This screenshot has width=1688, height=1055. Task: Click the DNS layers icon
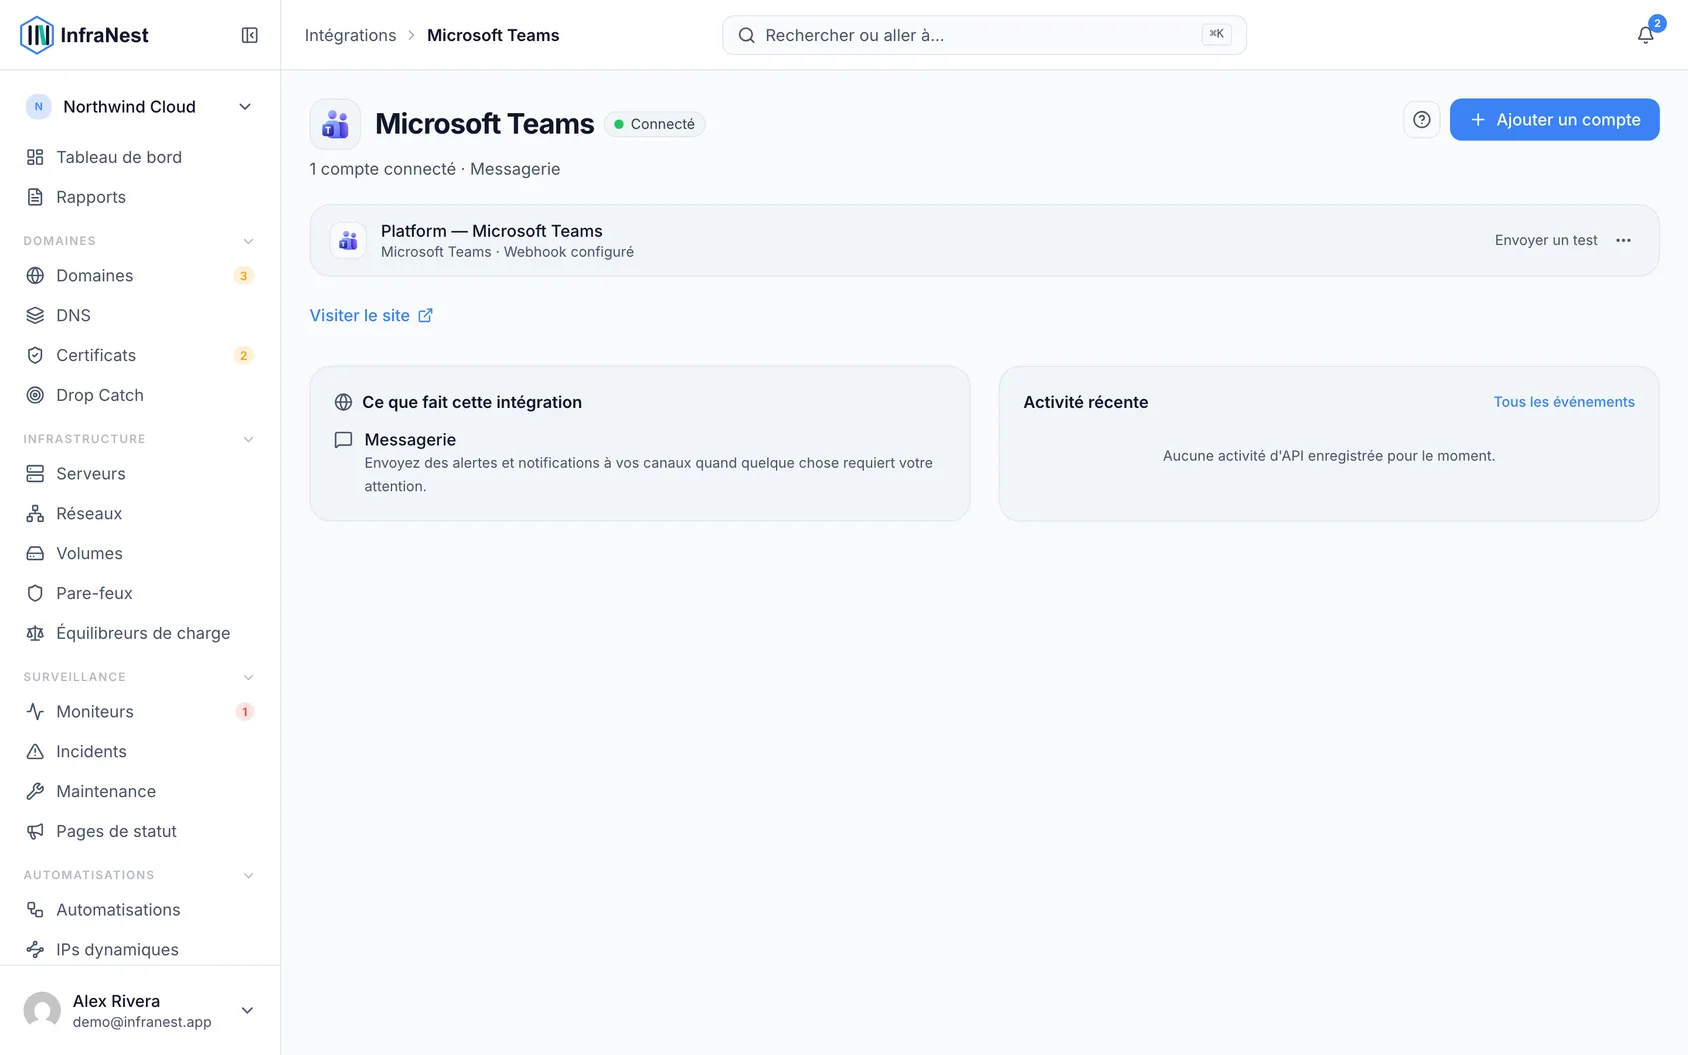[x=35, y=315]
